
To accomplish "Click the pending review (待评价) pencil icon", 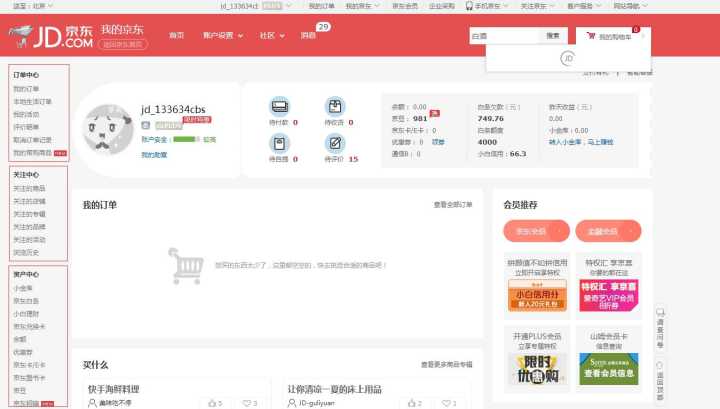I will click(x=335, y=143).
